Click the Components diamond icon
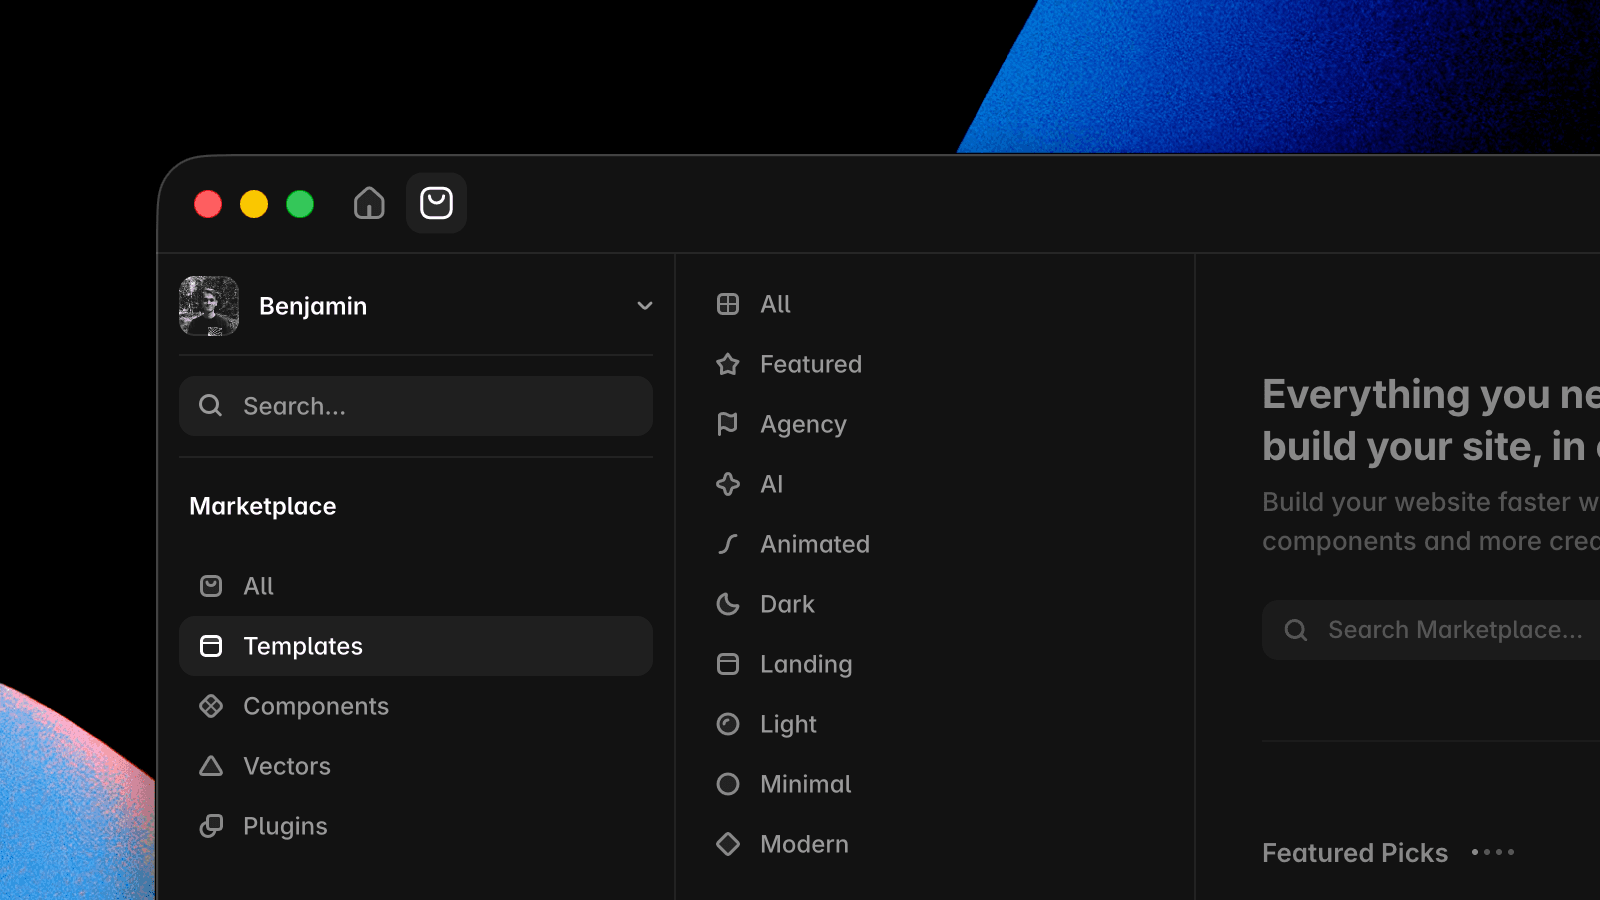This screenshot has height=900, width=1600. 211,706
